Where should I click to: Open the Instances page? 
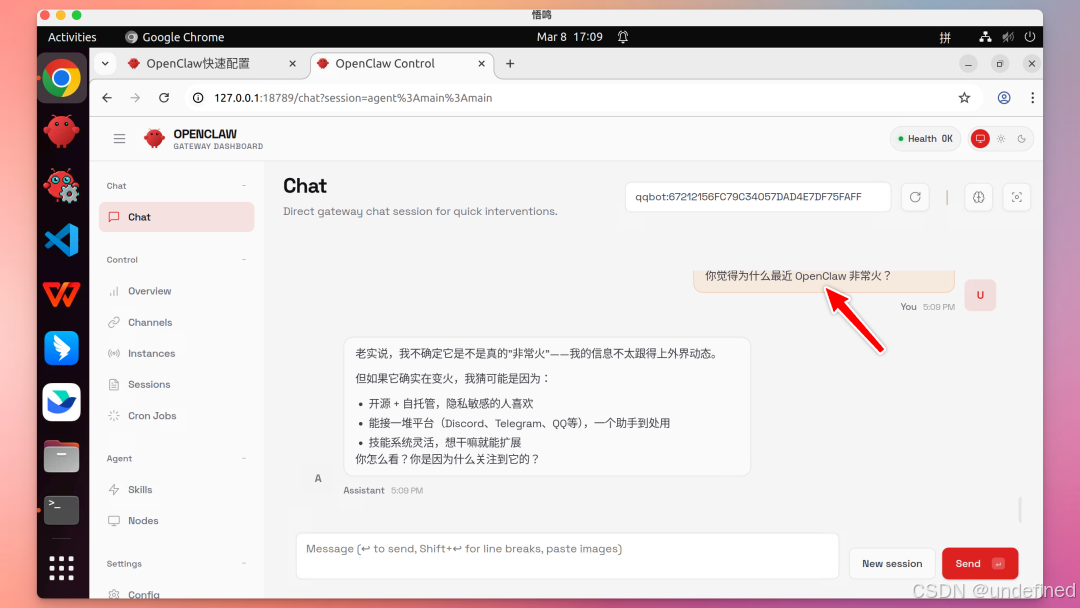(176, 353)
